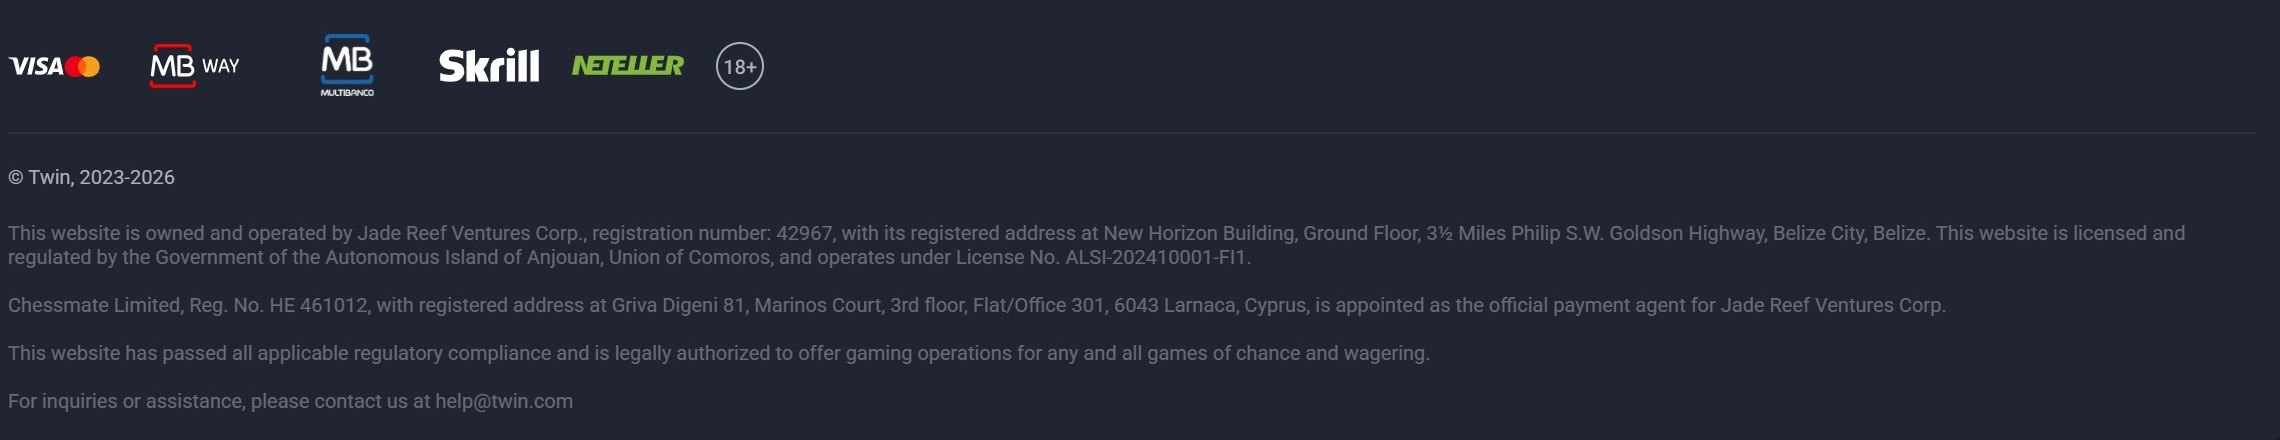Click the Belize City, Belize address text

1850,233
